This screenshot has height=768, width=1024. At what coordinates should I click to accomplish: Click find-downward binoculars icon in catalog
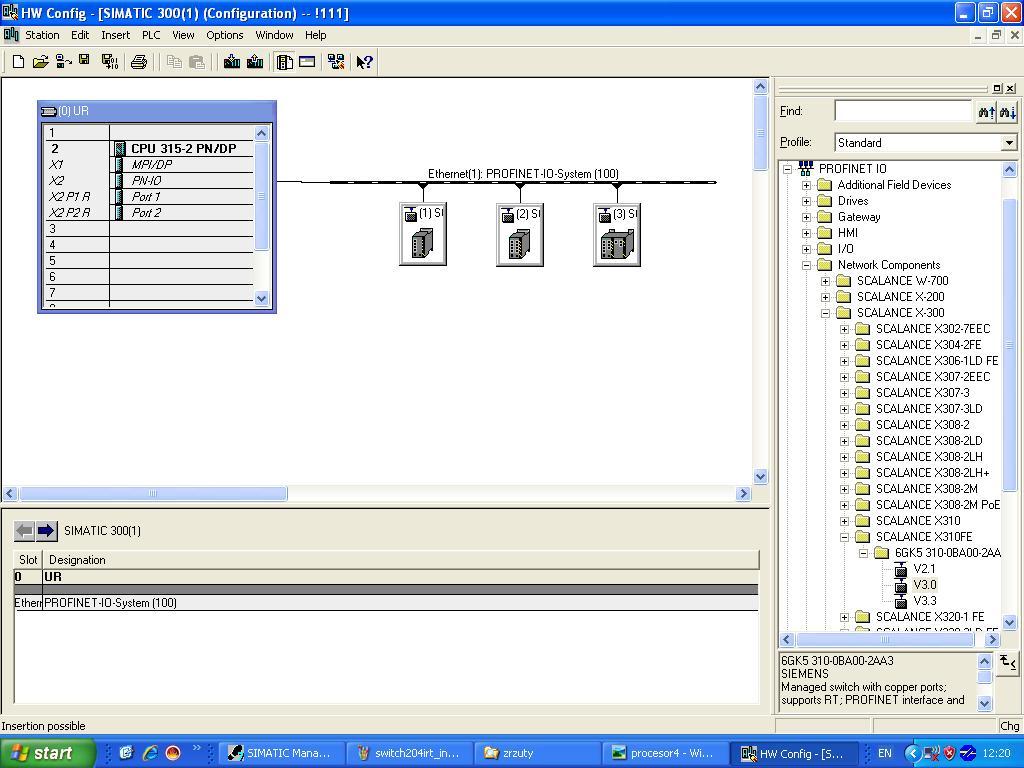pos(1007,112)
